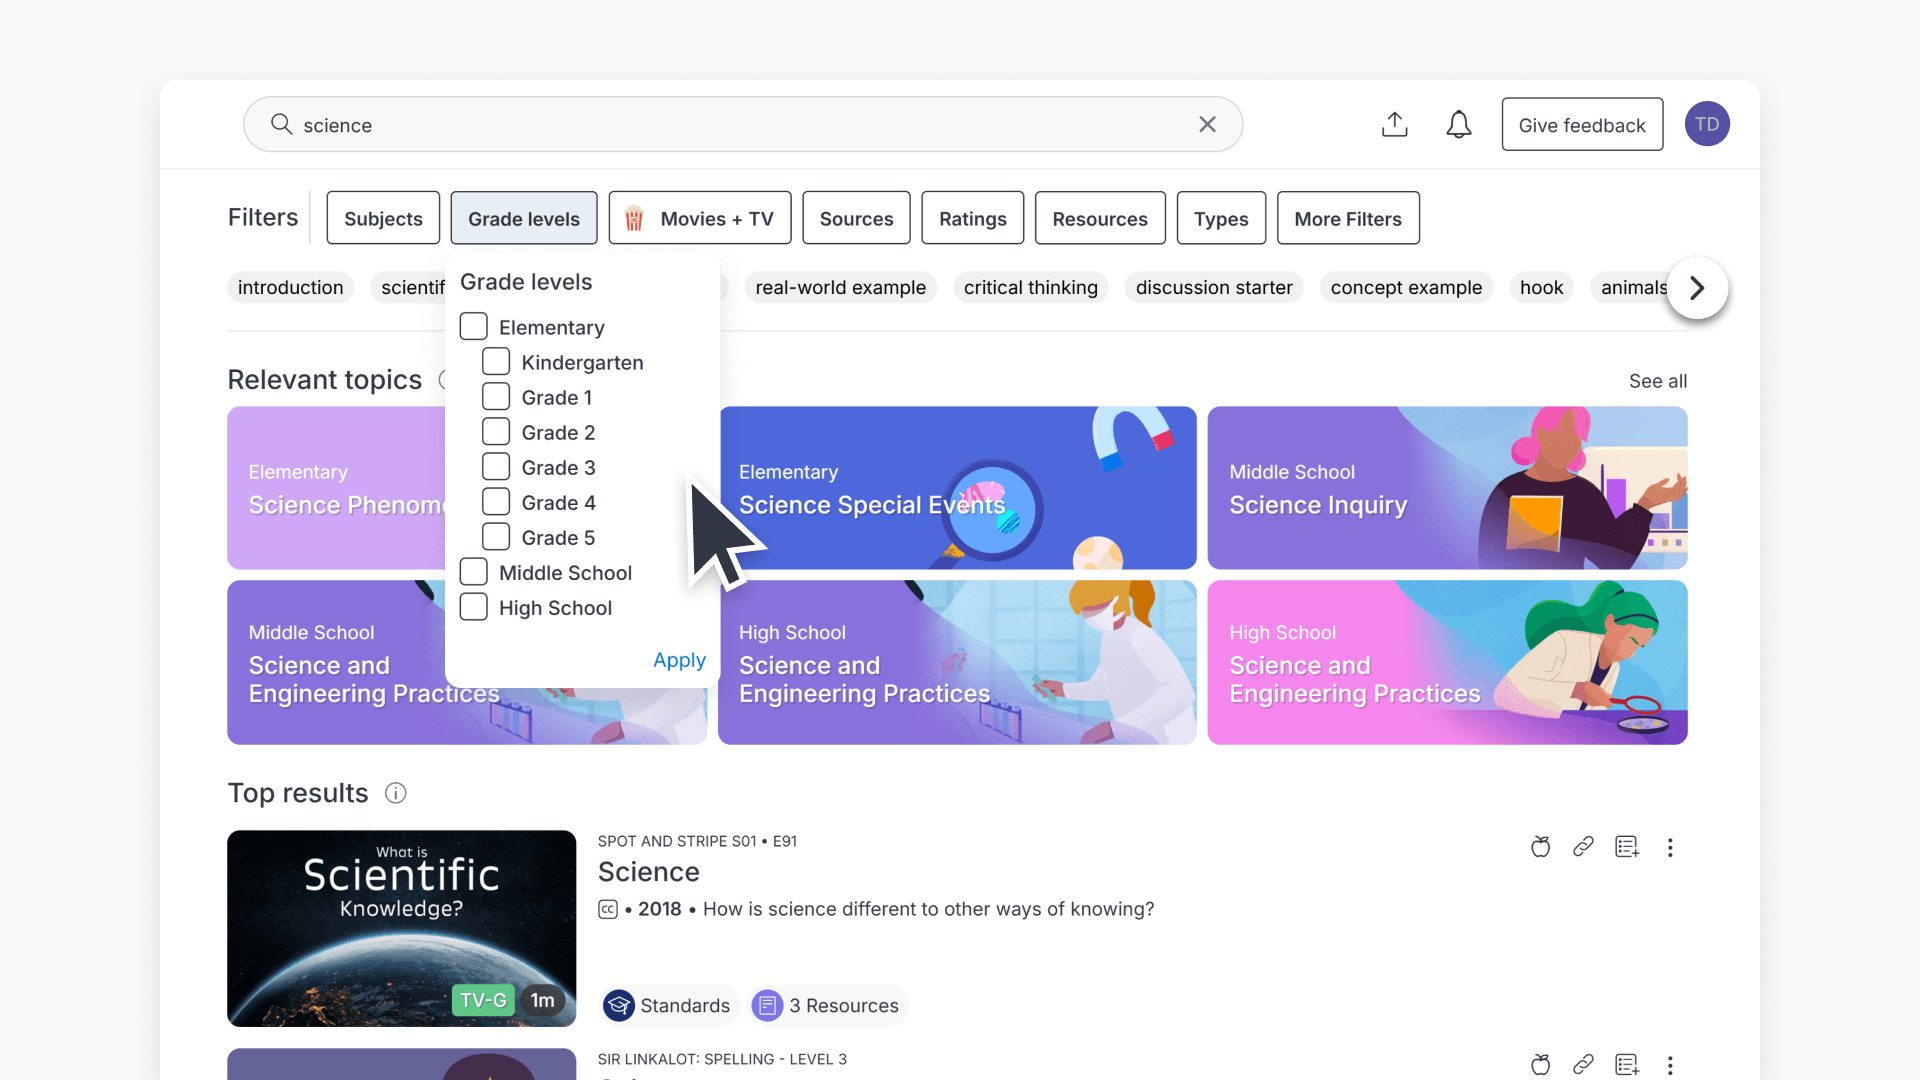Screen dimensions: 1920x1080
Task: Enable the Grade 3 checkbox
Action: tap(495, 466)
